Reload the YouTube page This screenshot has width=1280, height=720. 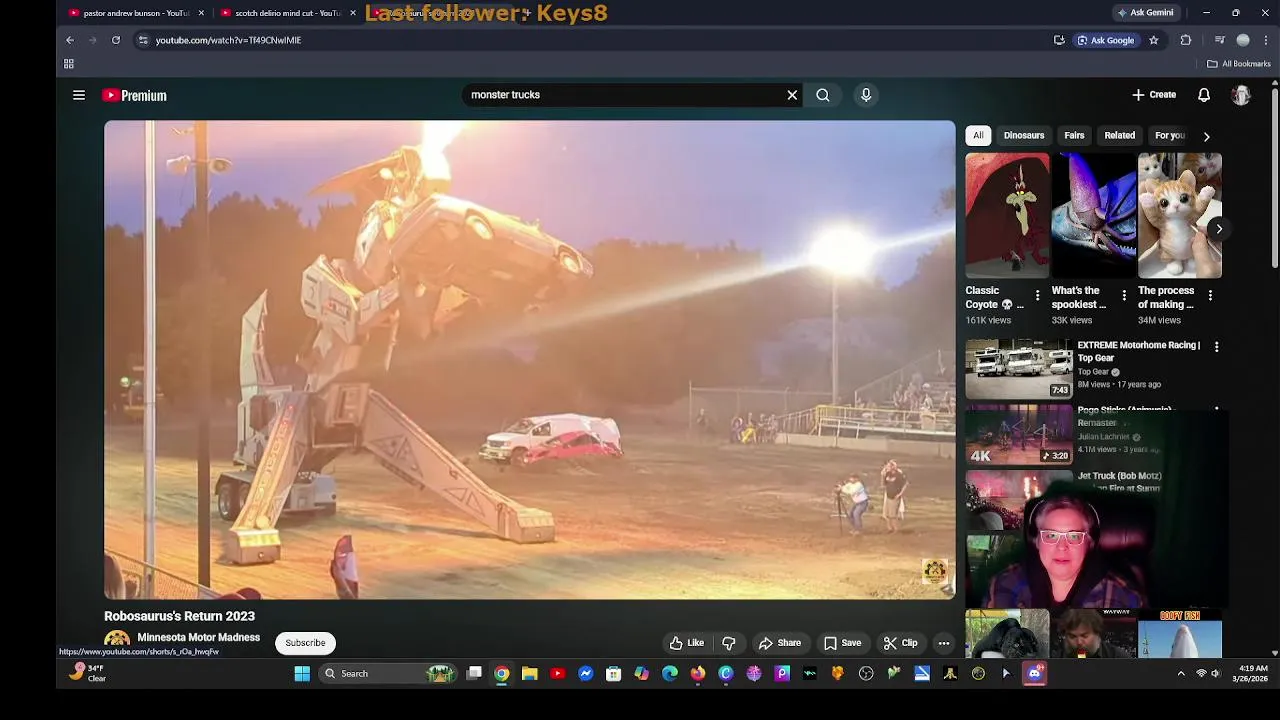coord(116,40)
